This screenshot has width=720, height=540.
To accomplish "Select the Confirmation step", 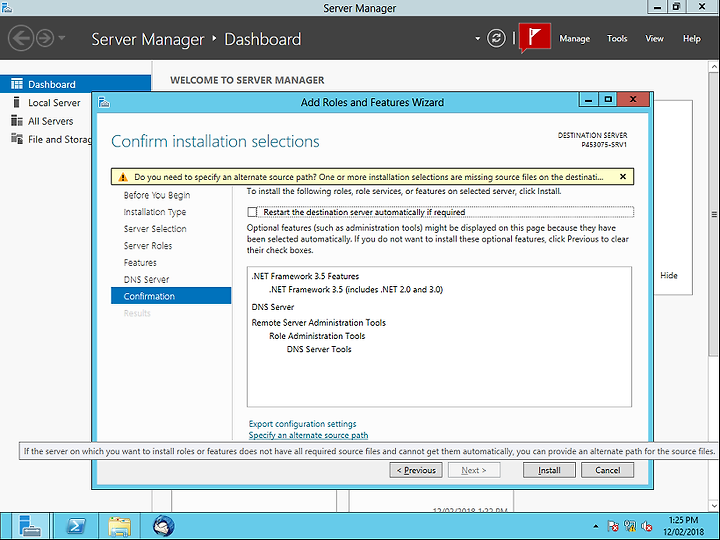I will [171, 296].
